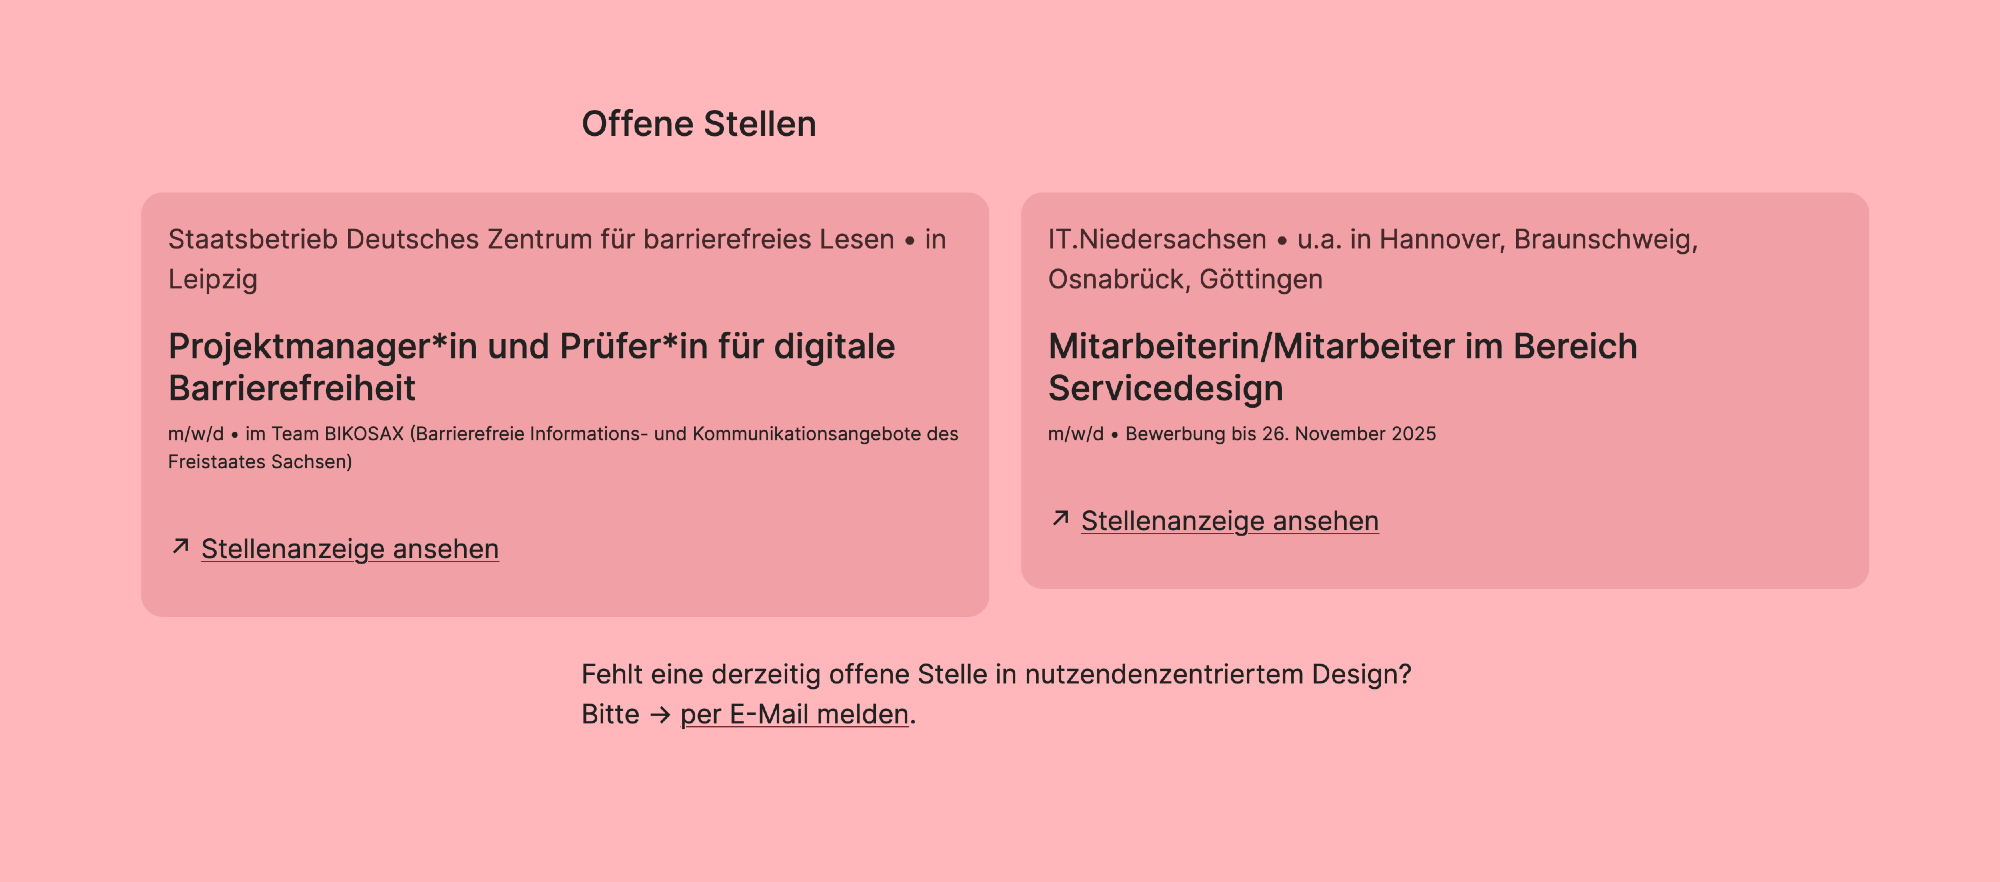
Task: Click the 'im Team BIKOSAX' description text
Action: [x=563, y=448]
